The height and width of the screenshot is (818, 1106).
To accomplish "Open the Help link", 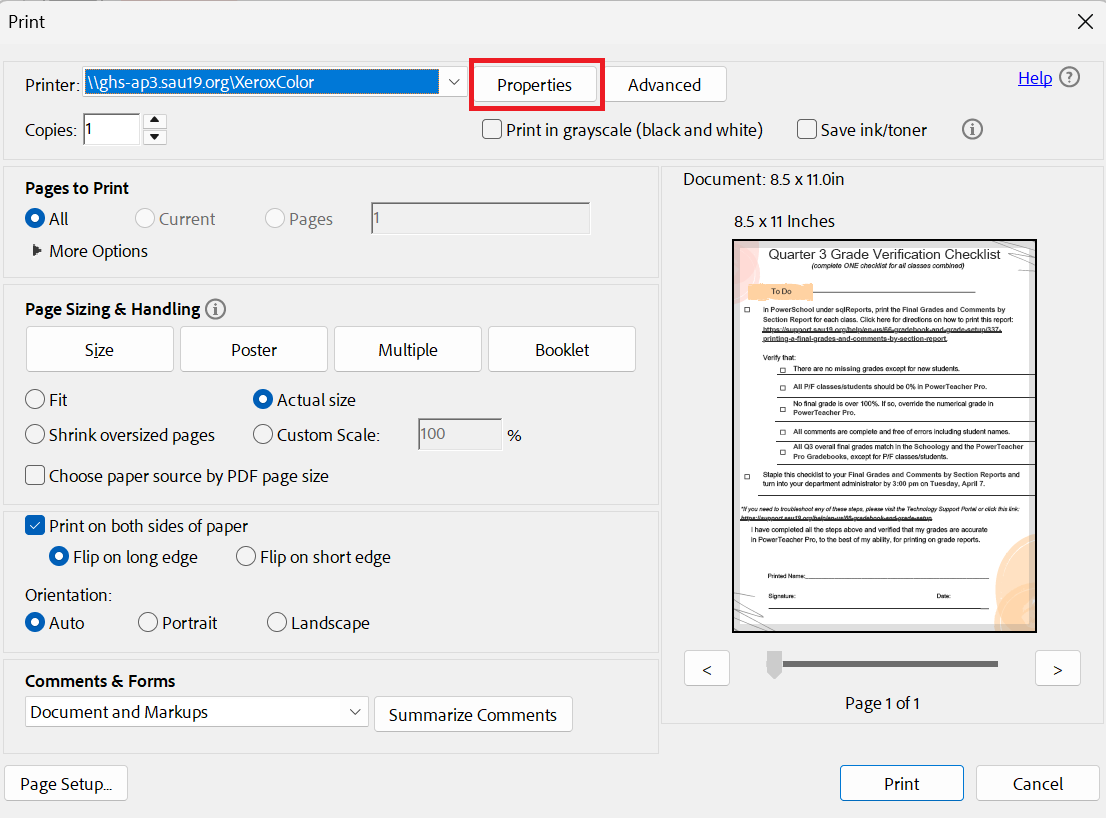I will tap(1034, 78).
